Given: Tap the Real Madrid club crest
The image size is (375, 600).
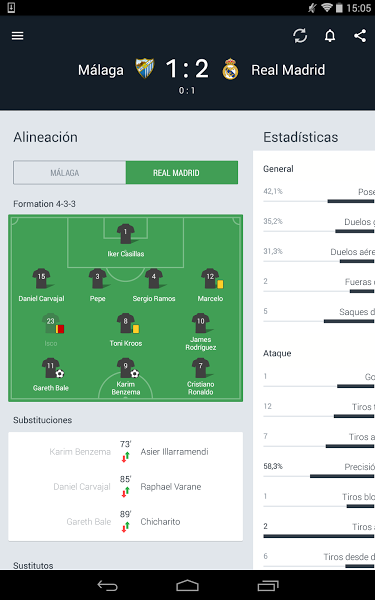Looking at the screenshot, I should [230, 69].
